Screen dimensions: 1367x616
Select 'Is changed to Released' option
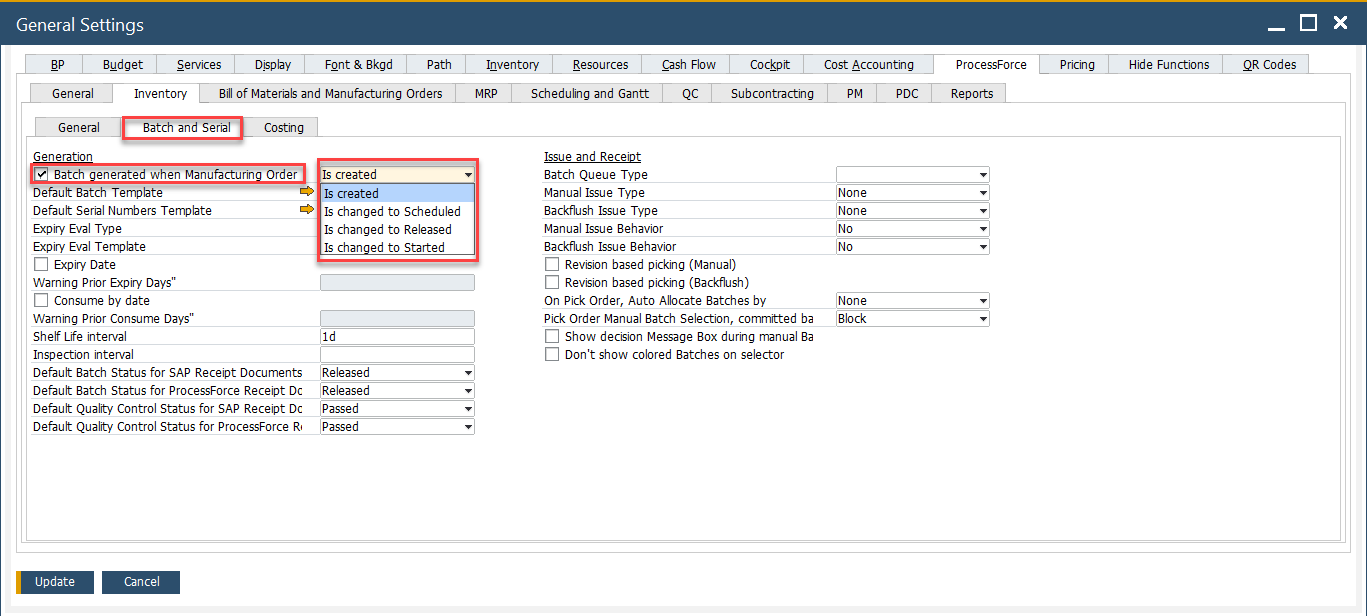point(388,230)
